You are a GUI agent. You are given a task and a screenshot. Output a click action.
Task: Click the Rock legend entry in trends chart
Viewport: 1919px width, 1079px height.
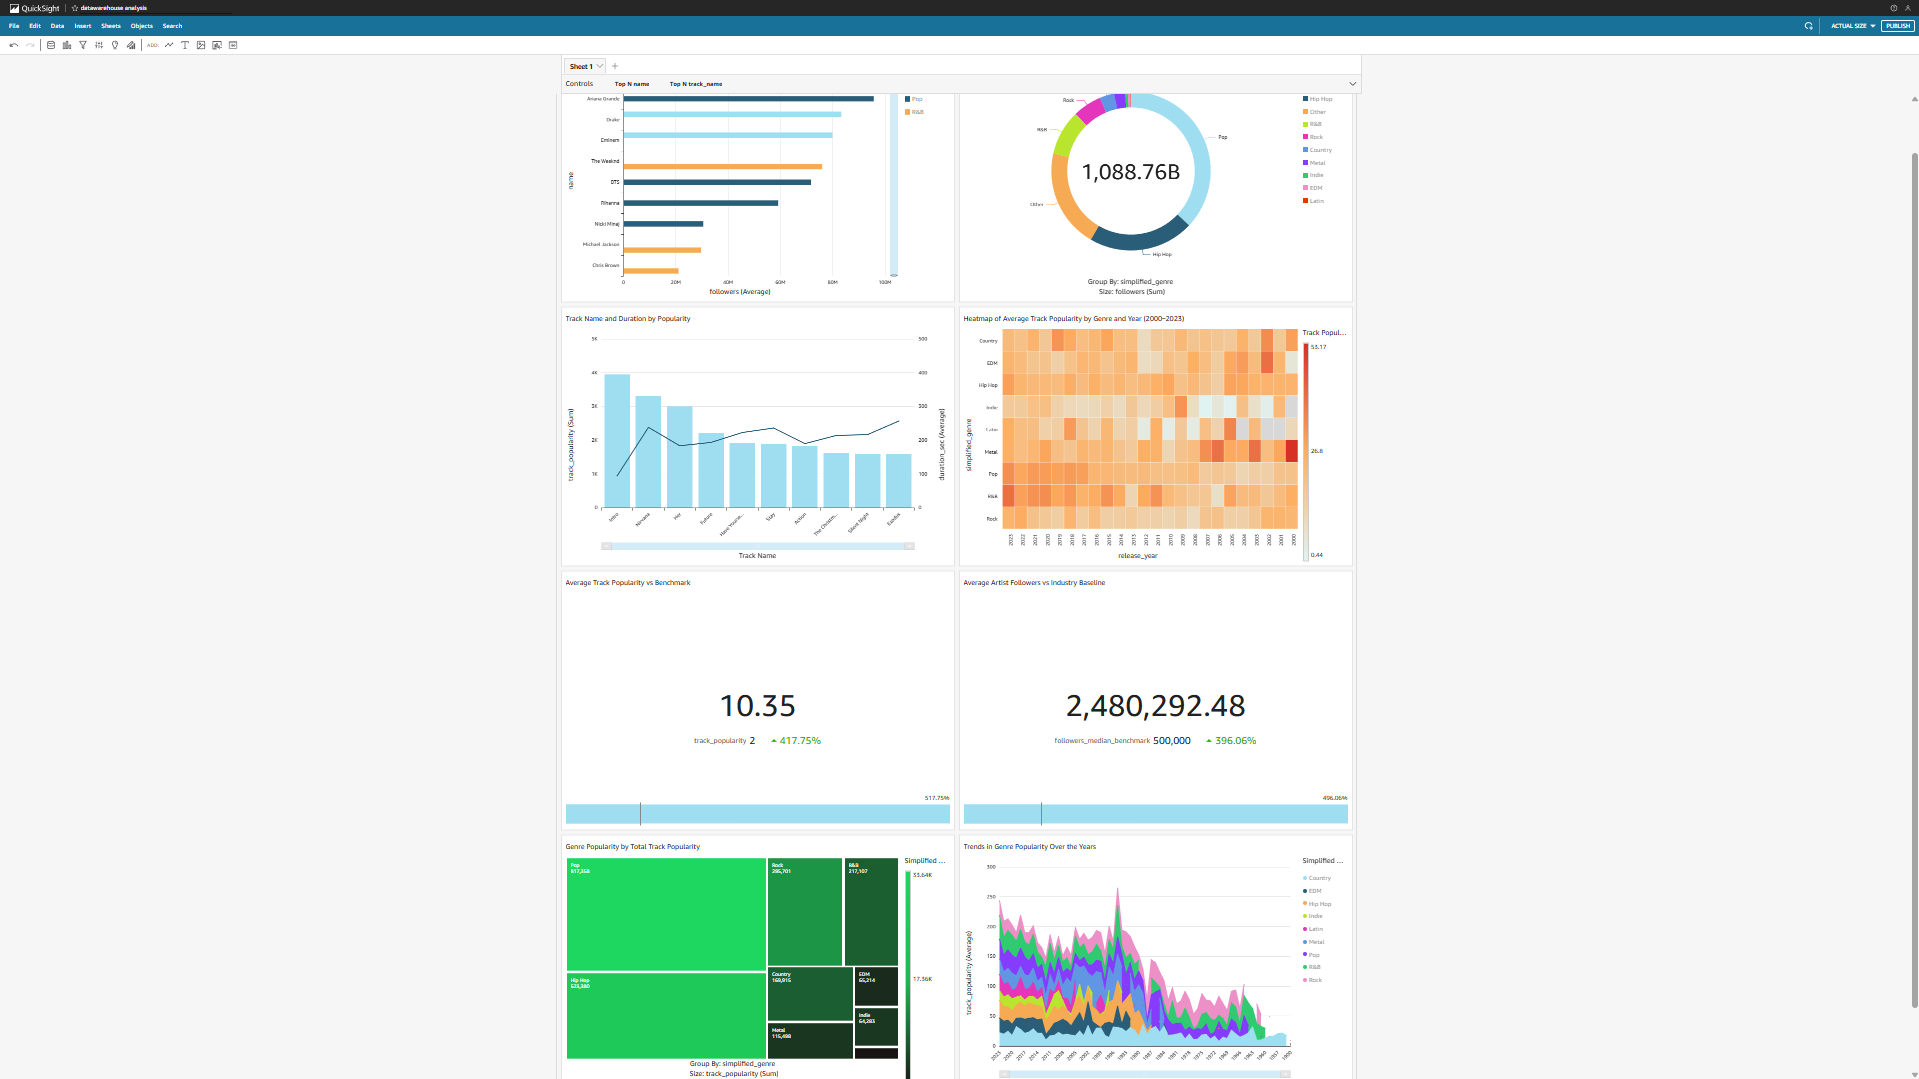[x=1313, y=980]
